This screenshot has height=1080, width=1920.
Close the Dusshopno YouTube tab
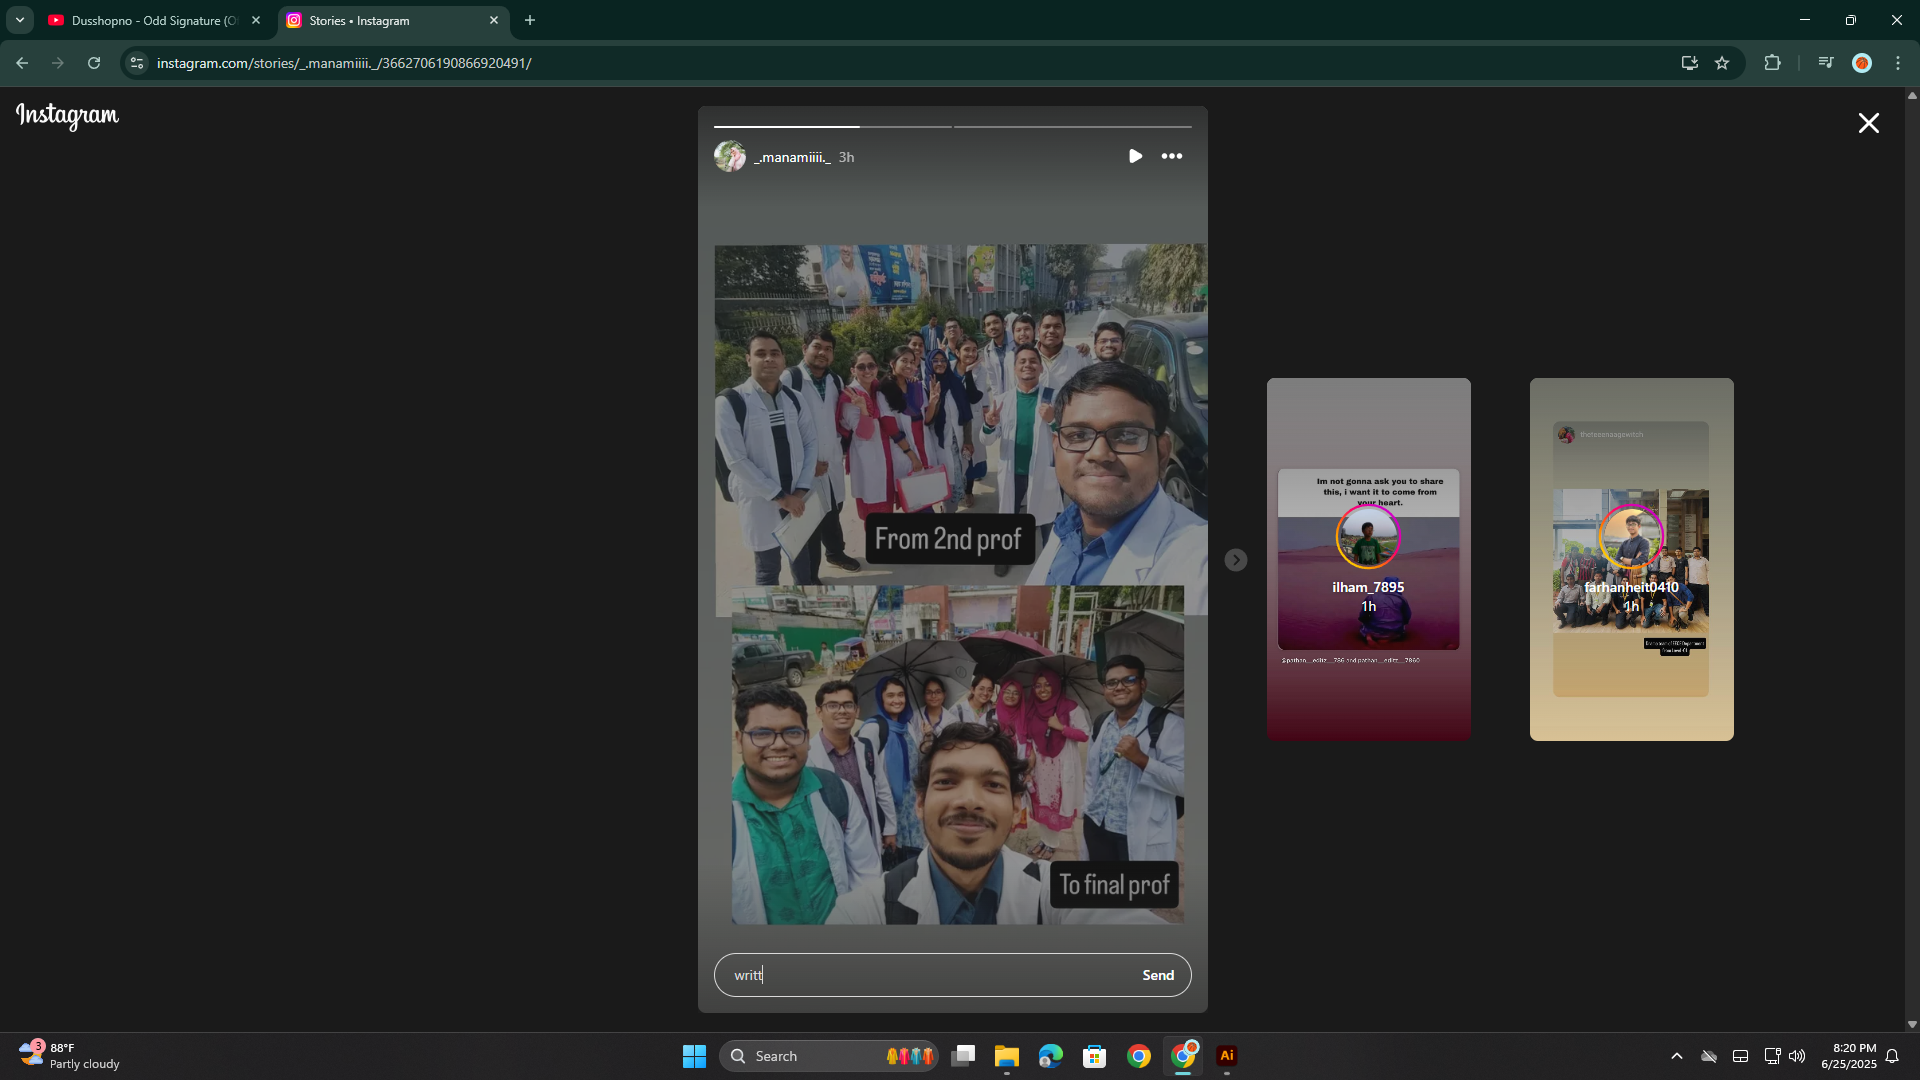pyautogui.click(x=256, y=20)
